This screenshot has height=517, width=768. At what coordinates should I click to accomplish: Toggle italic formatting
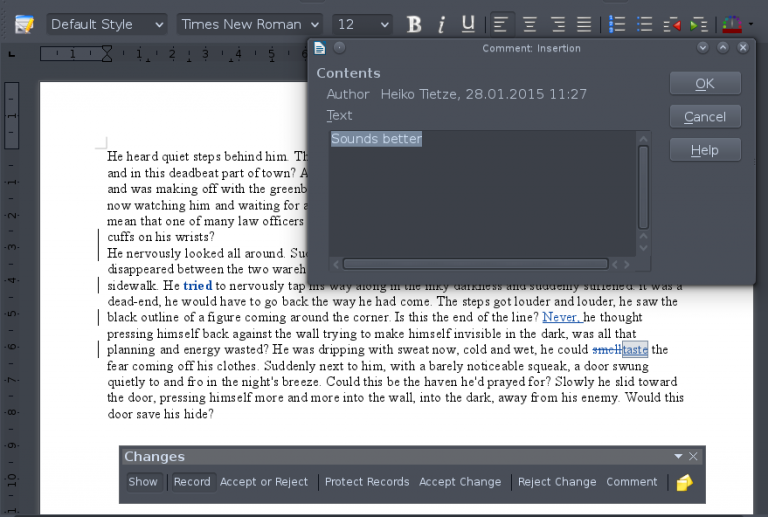[441, 24]
